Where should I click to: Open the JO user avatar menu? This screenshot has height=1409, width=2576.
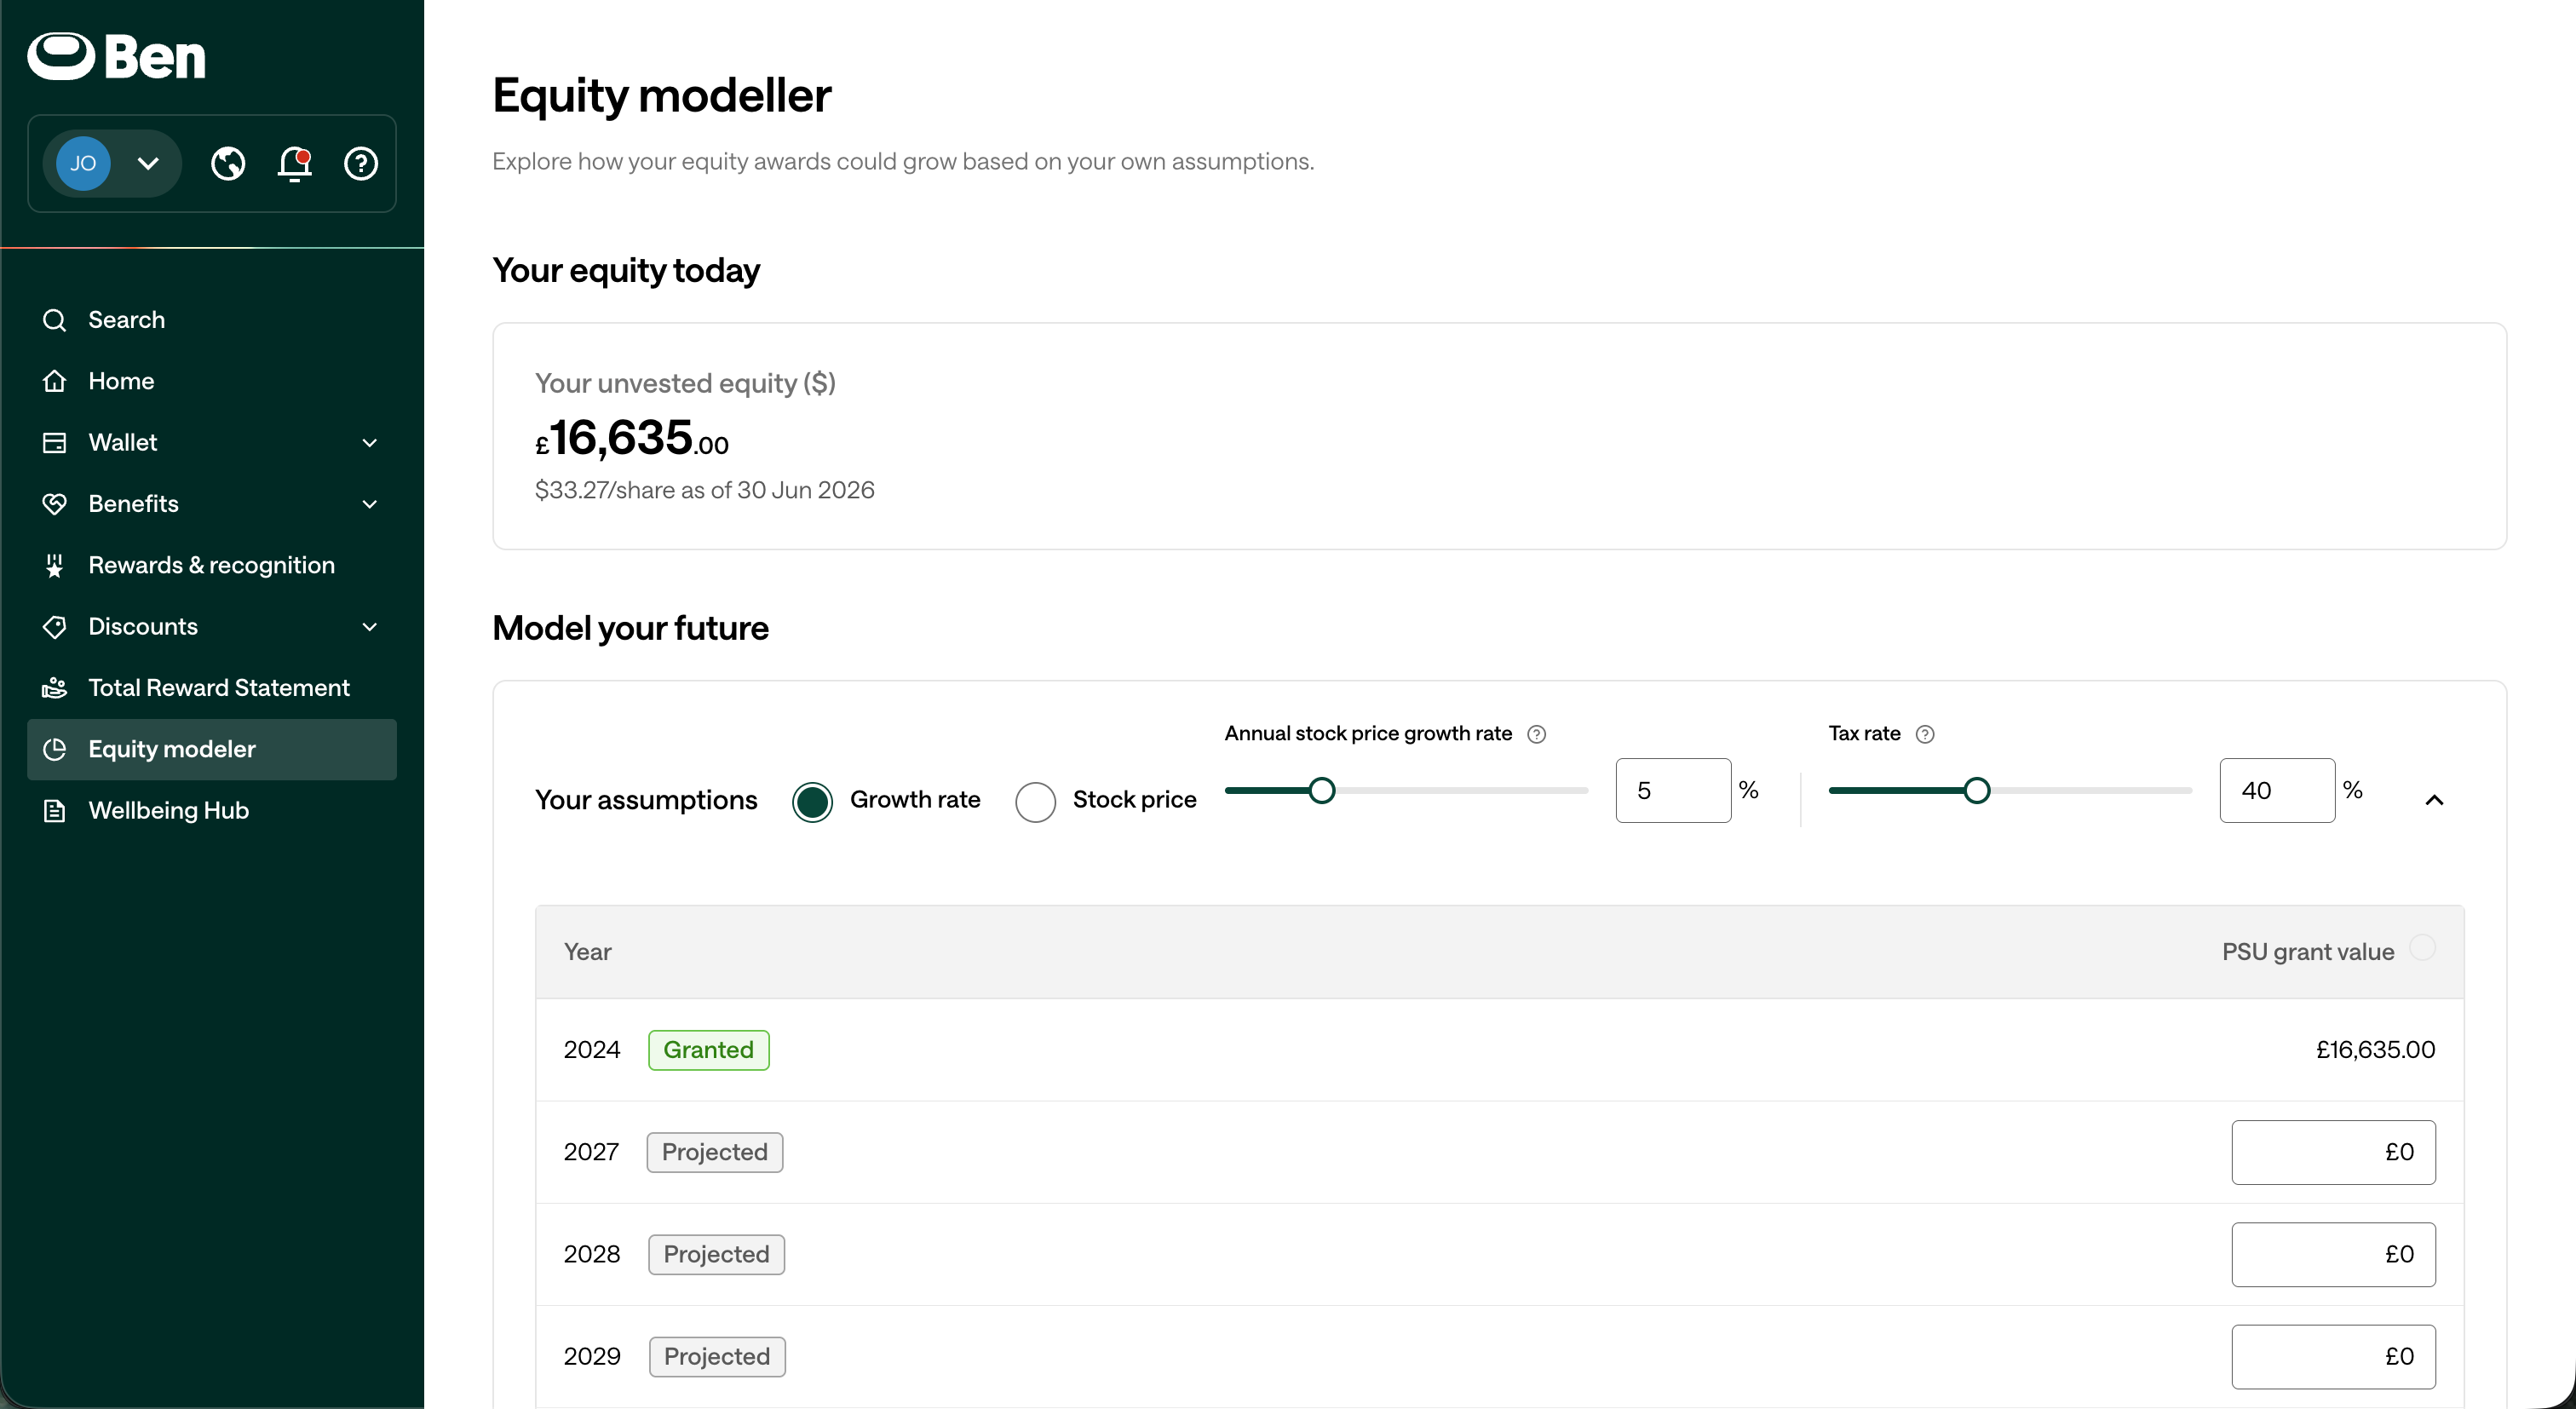point(111,163)
